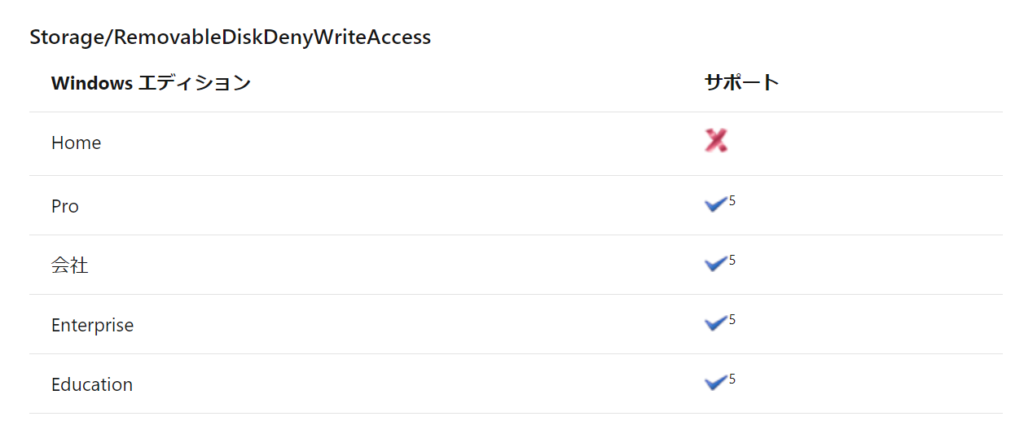This screenshot has height=421, width=1024.
Task: Click the blue checkmark in 会社 row
Action: coord(716,264)
